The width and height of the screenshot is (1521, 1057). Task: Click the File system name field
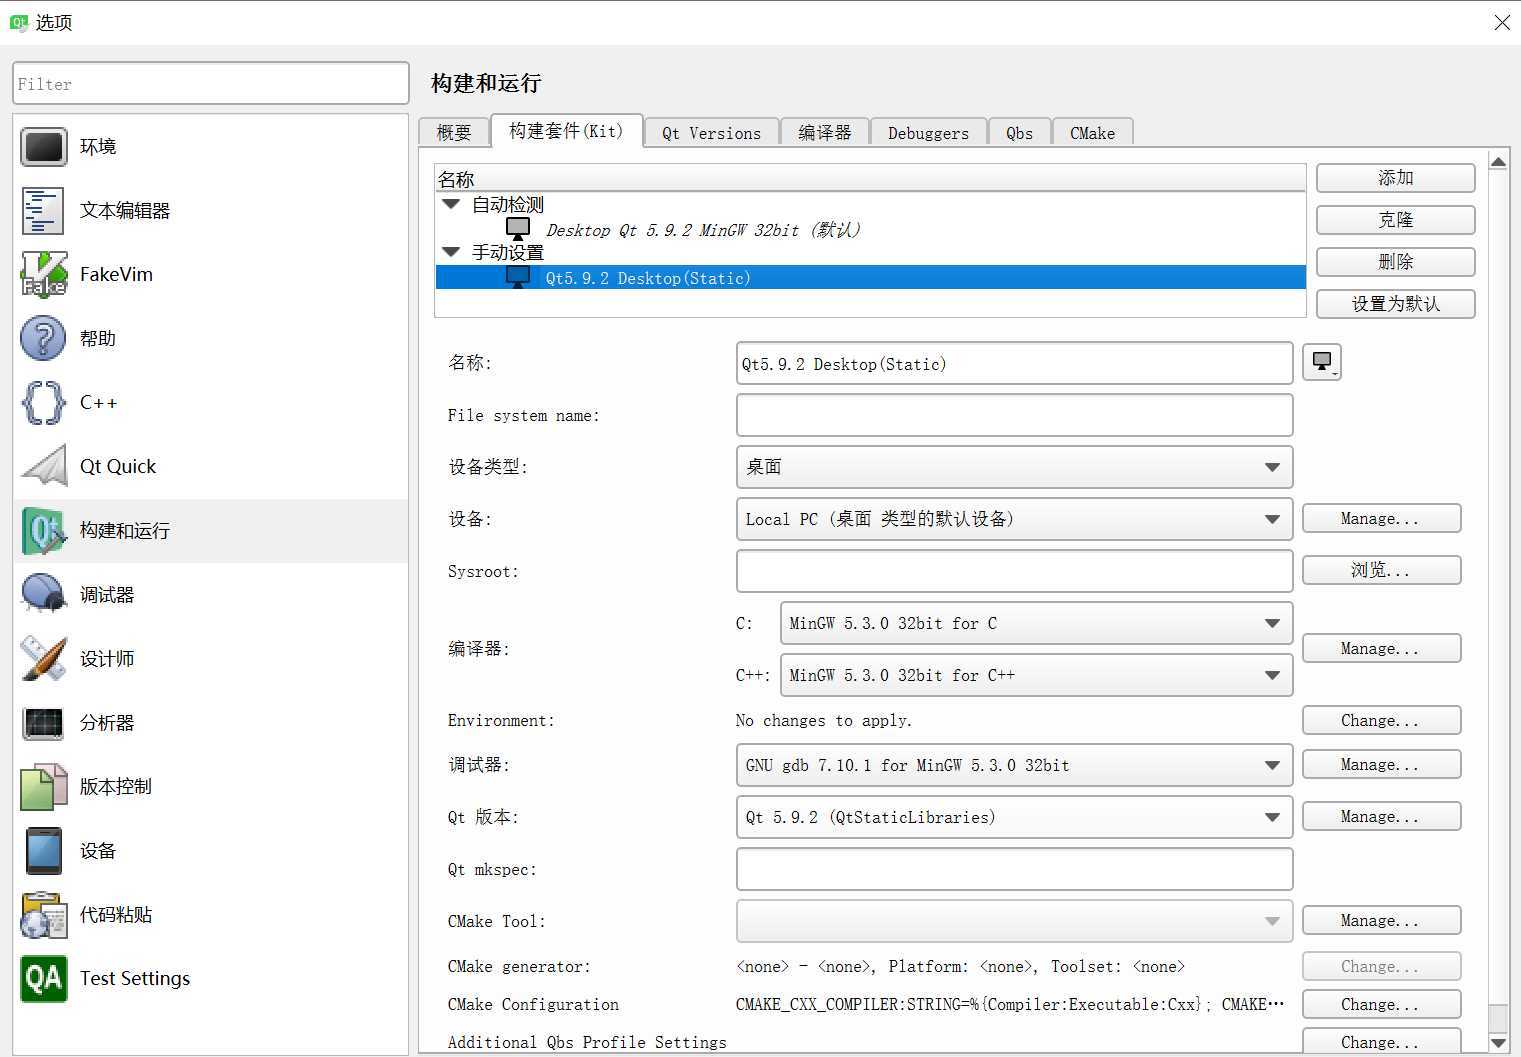(x=1014, y=415)
